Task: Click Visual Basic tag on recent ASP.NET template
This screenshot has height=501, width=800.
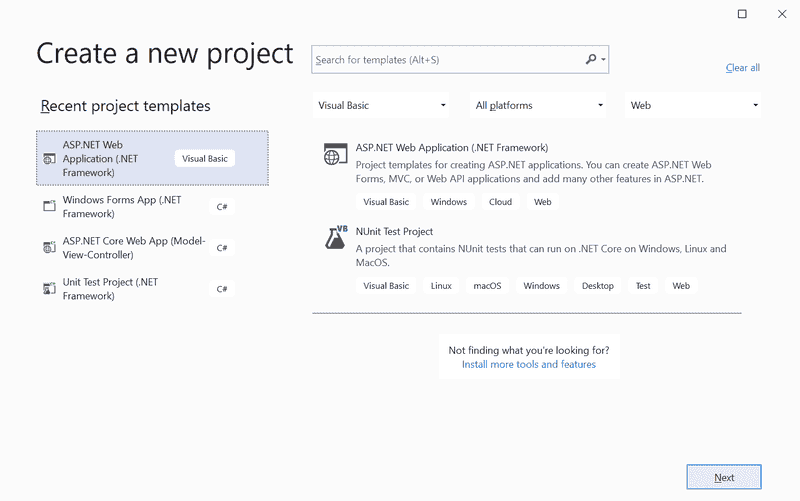Action: pos(205,159)
